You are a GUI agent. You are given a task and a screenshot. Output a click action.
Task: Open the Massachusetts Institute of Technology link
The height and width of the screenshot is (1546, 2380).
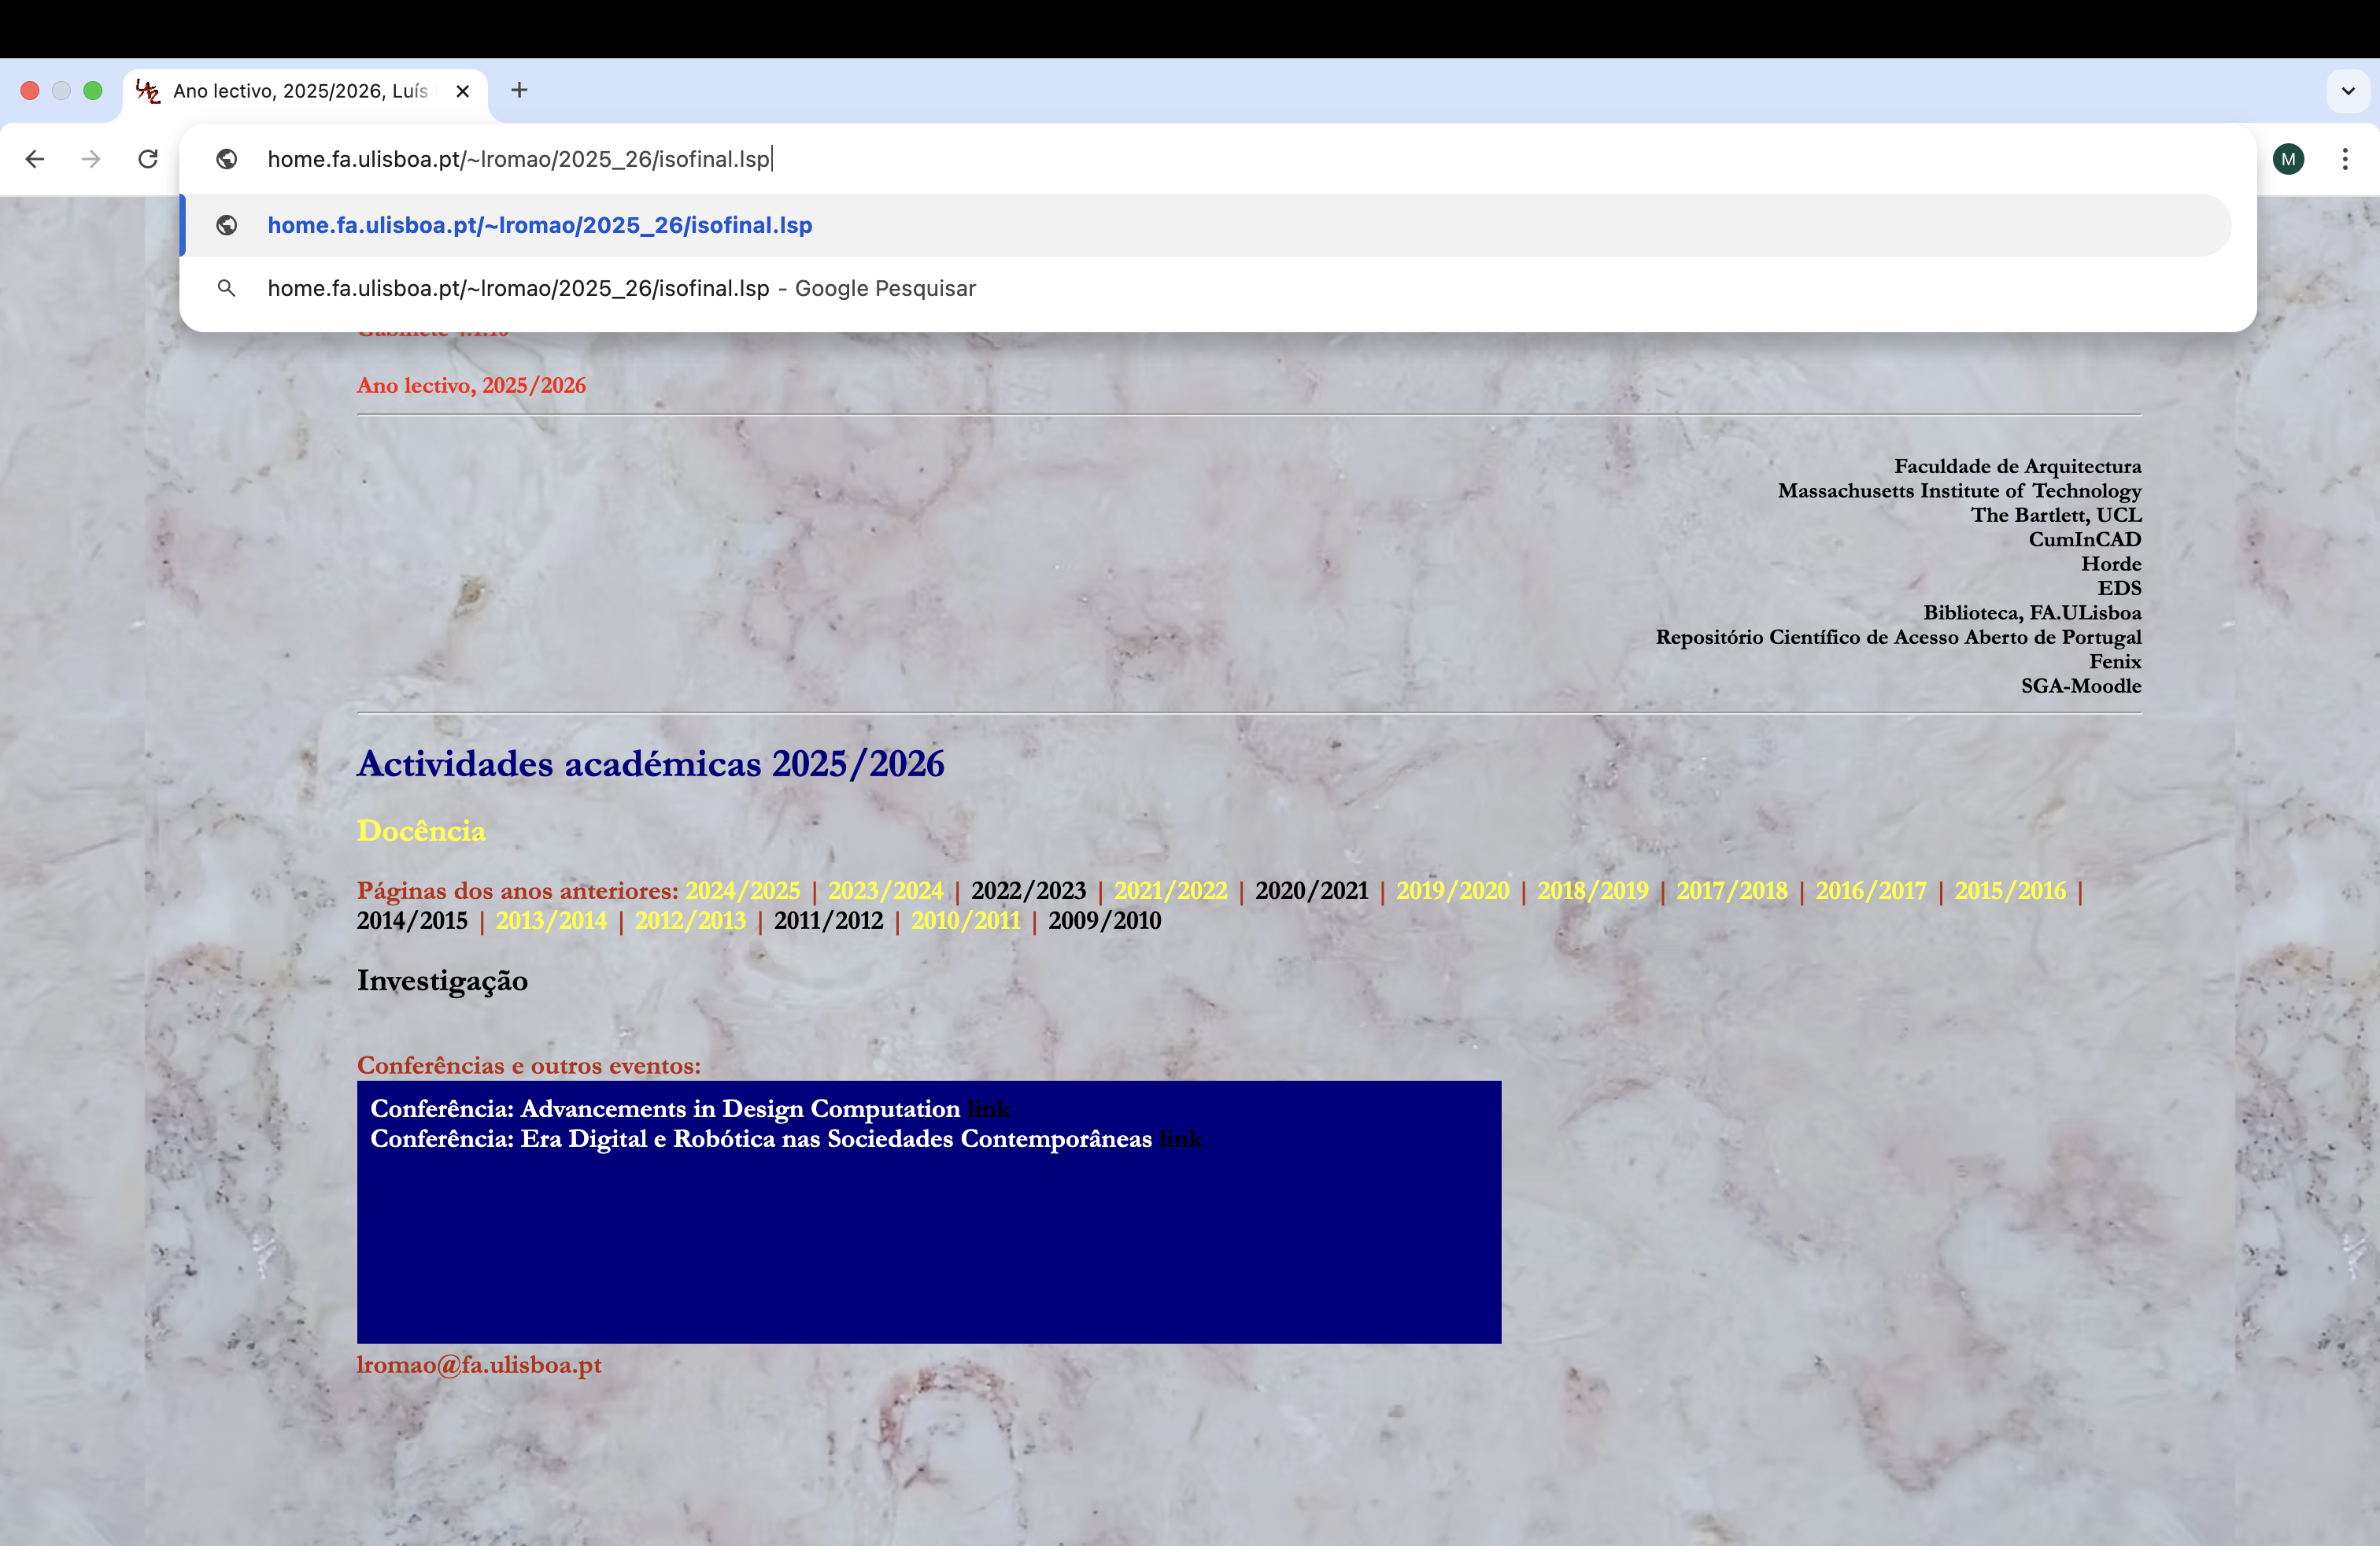click(1959, 491)
